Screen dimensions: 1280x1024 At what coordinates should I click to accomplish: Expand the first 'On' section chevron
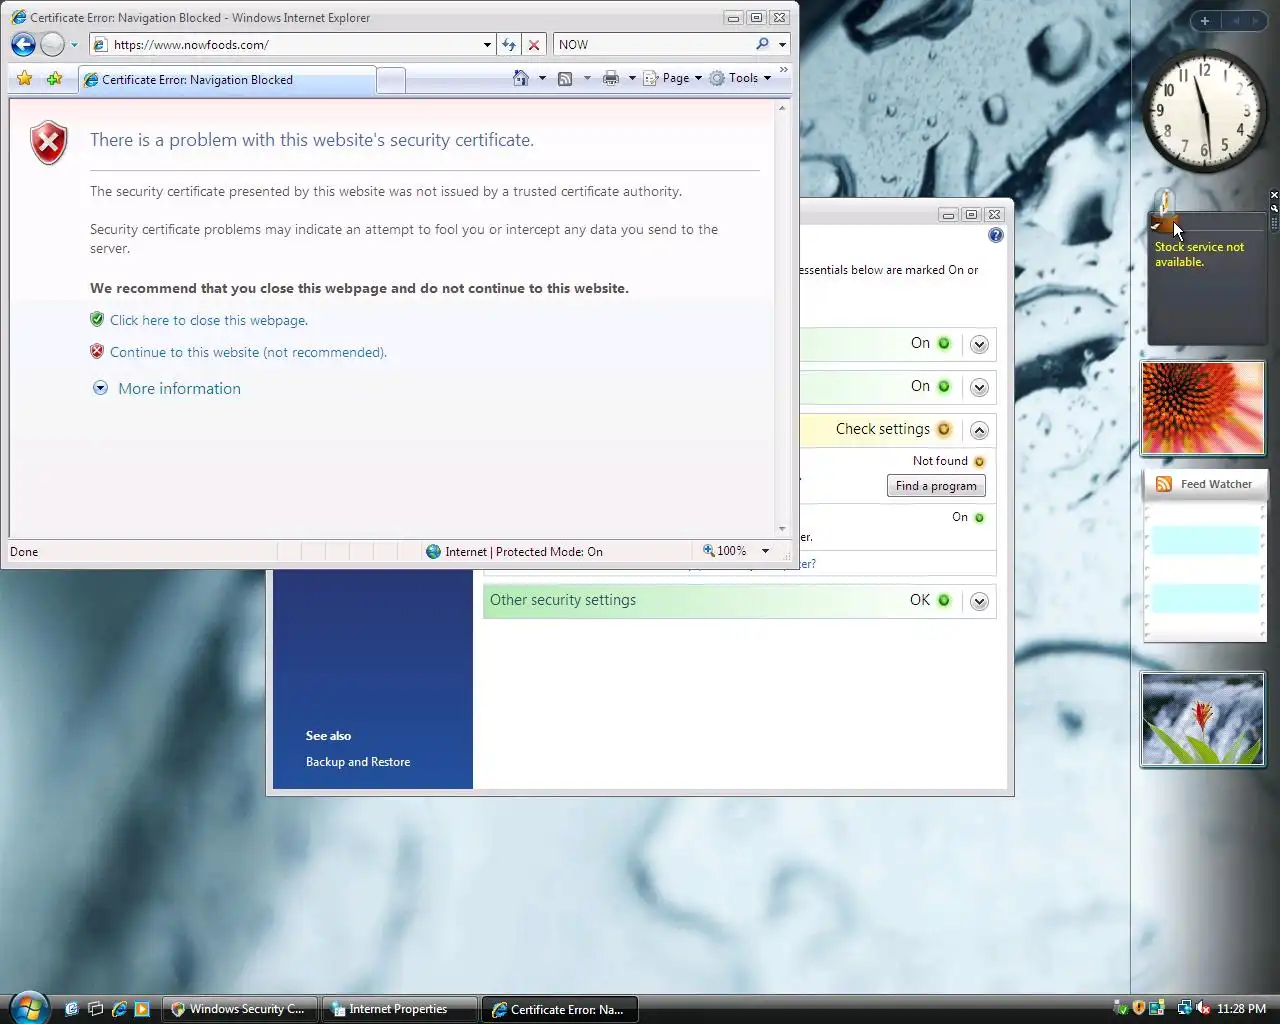click(x=979, y=344)
